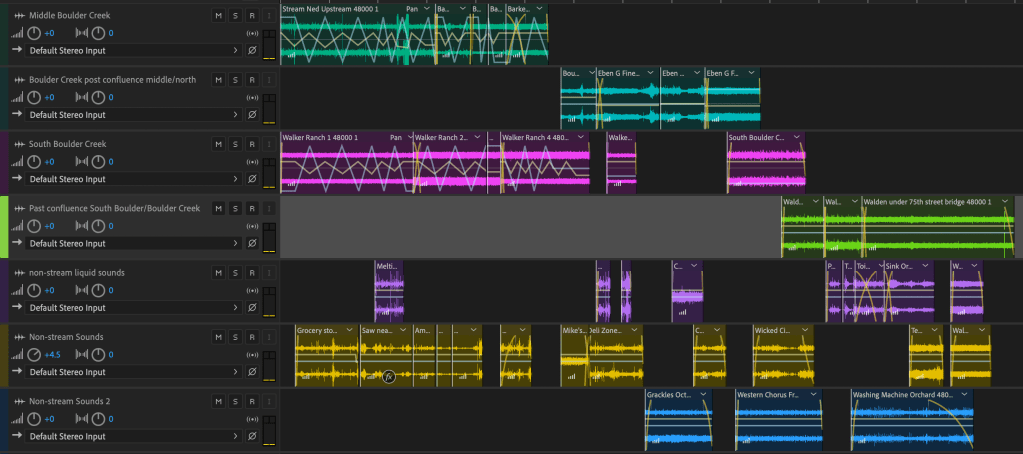Arm Non-stream Sounds track for recording

pos(252,337)
